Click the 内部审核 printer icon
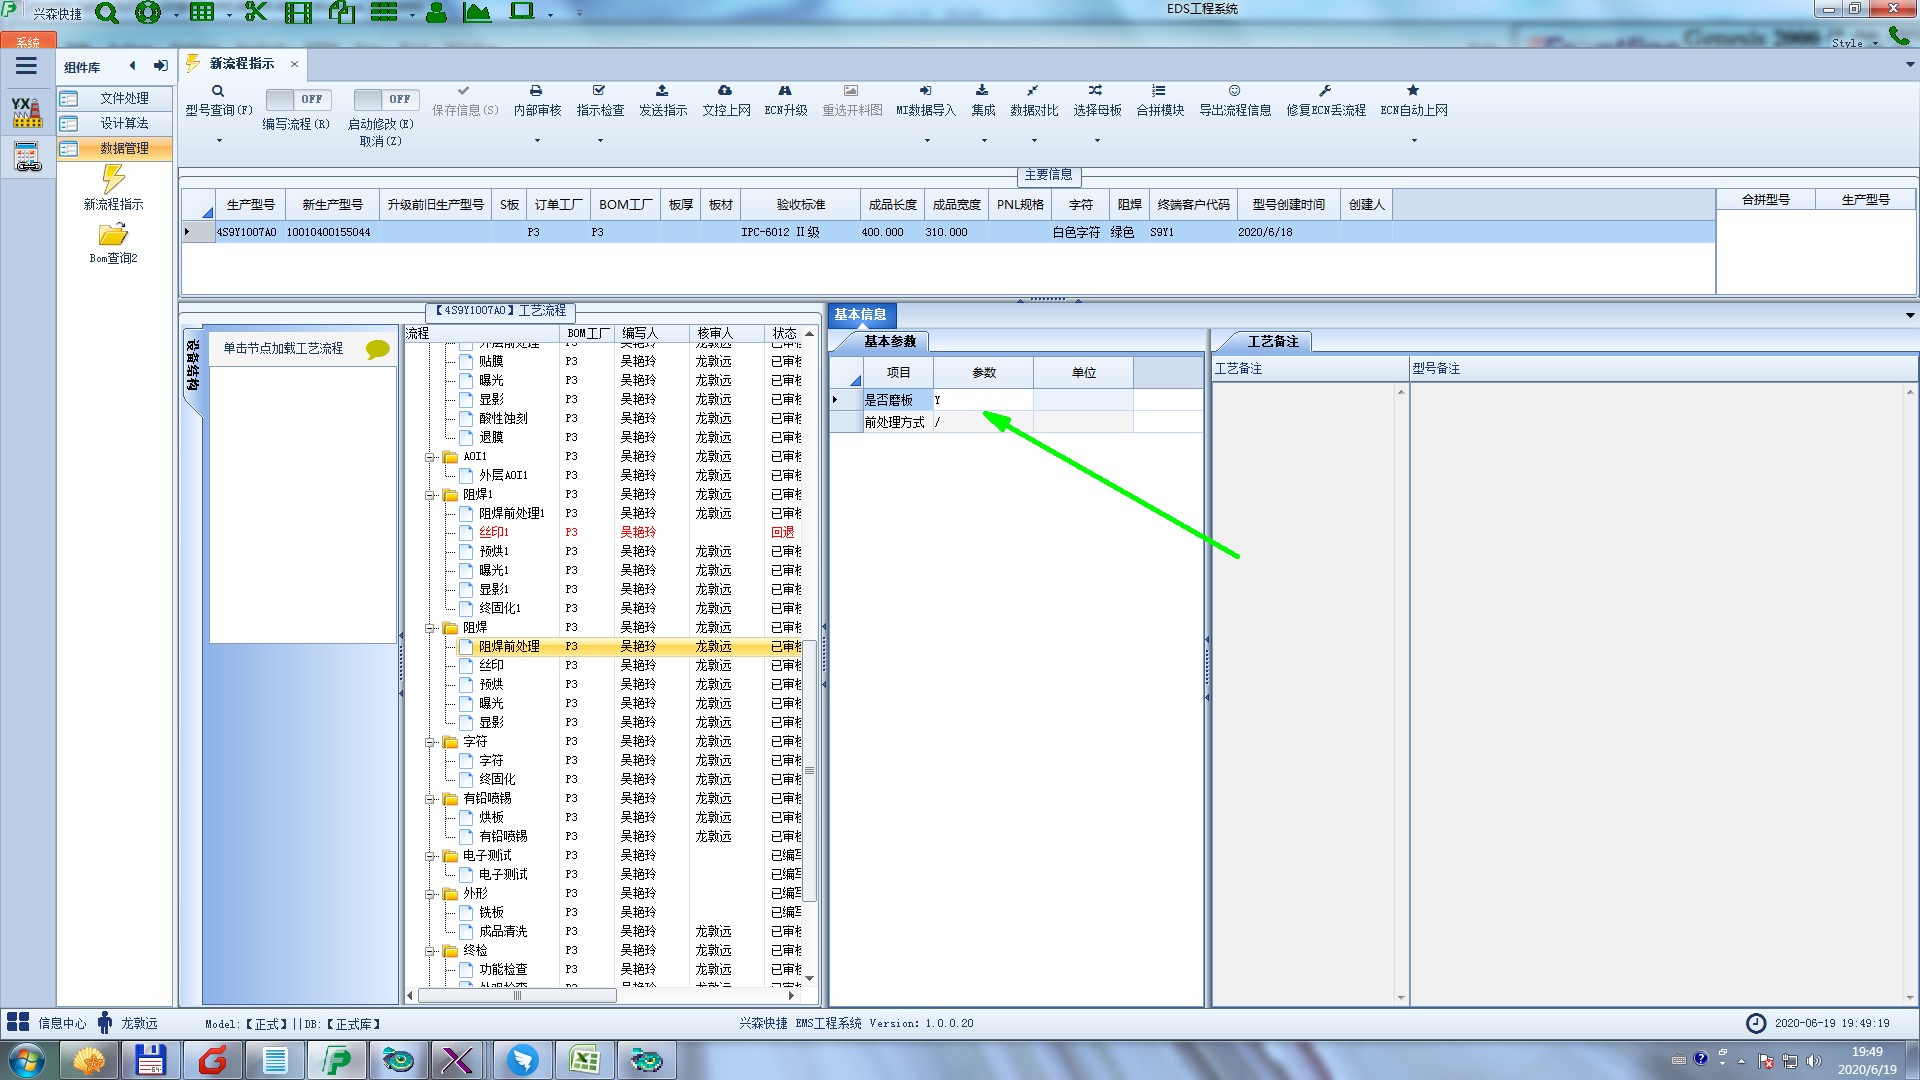 536,91
